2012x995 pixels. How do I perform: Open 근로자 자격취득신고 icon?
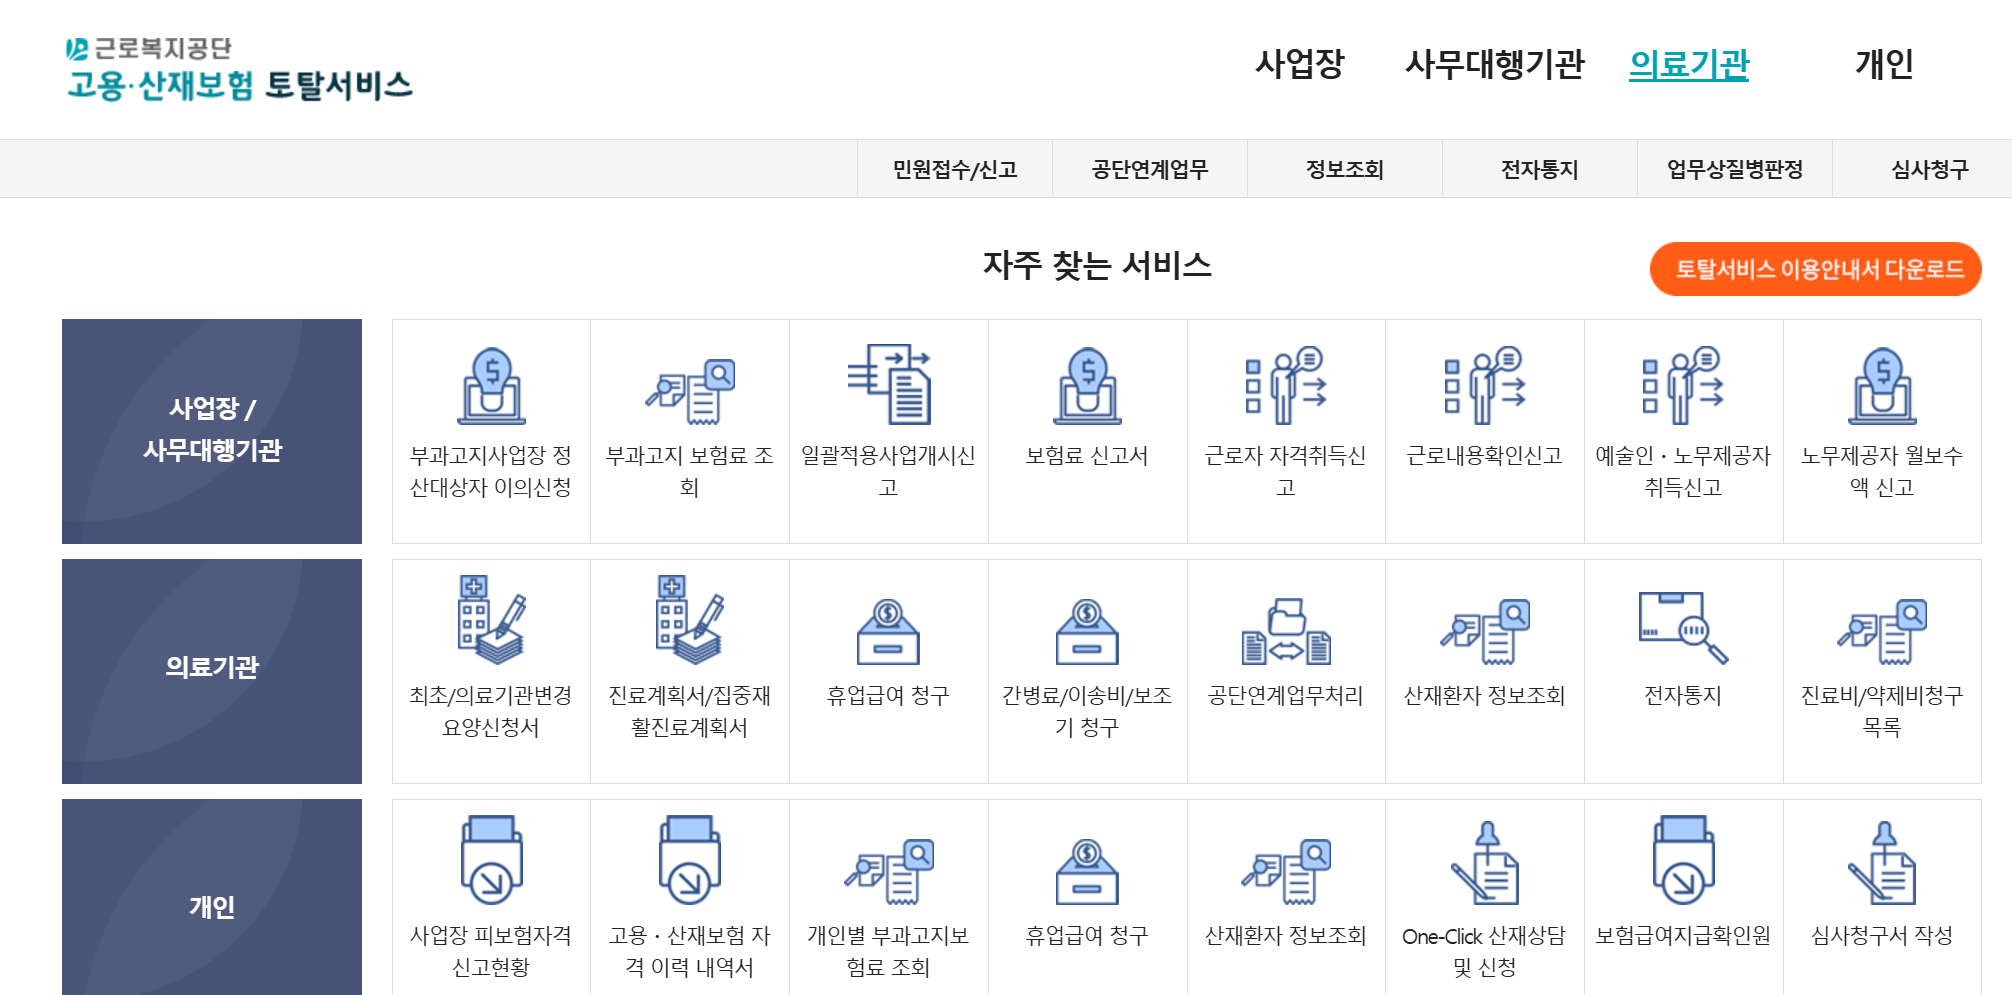(x=1286, y=386)
